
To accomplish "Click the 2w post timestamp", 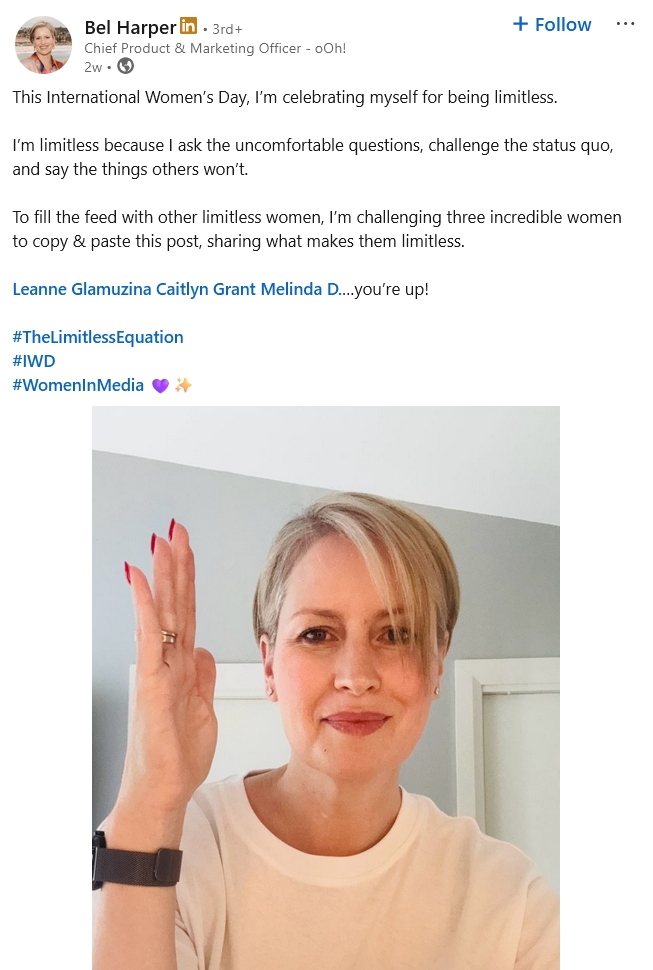I will pos(93,67).
